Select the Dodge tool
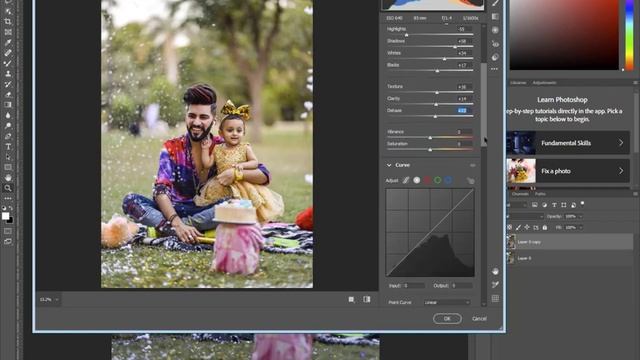Image resolution: width=640 pixels, height=360 pixels. [x=8, y=126]
